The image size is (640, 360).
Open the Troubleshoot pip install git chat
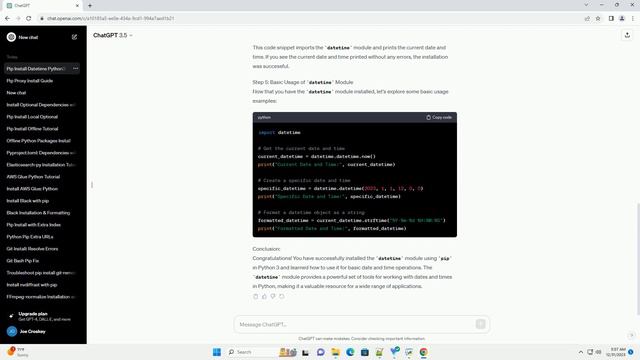[42, 273]
